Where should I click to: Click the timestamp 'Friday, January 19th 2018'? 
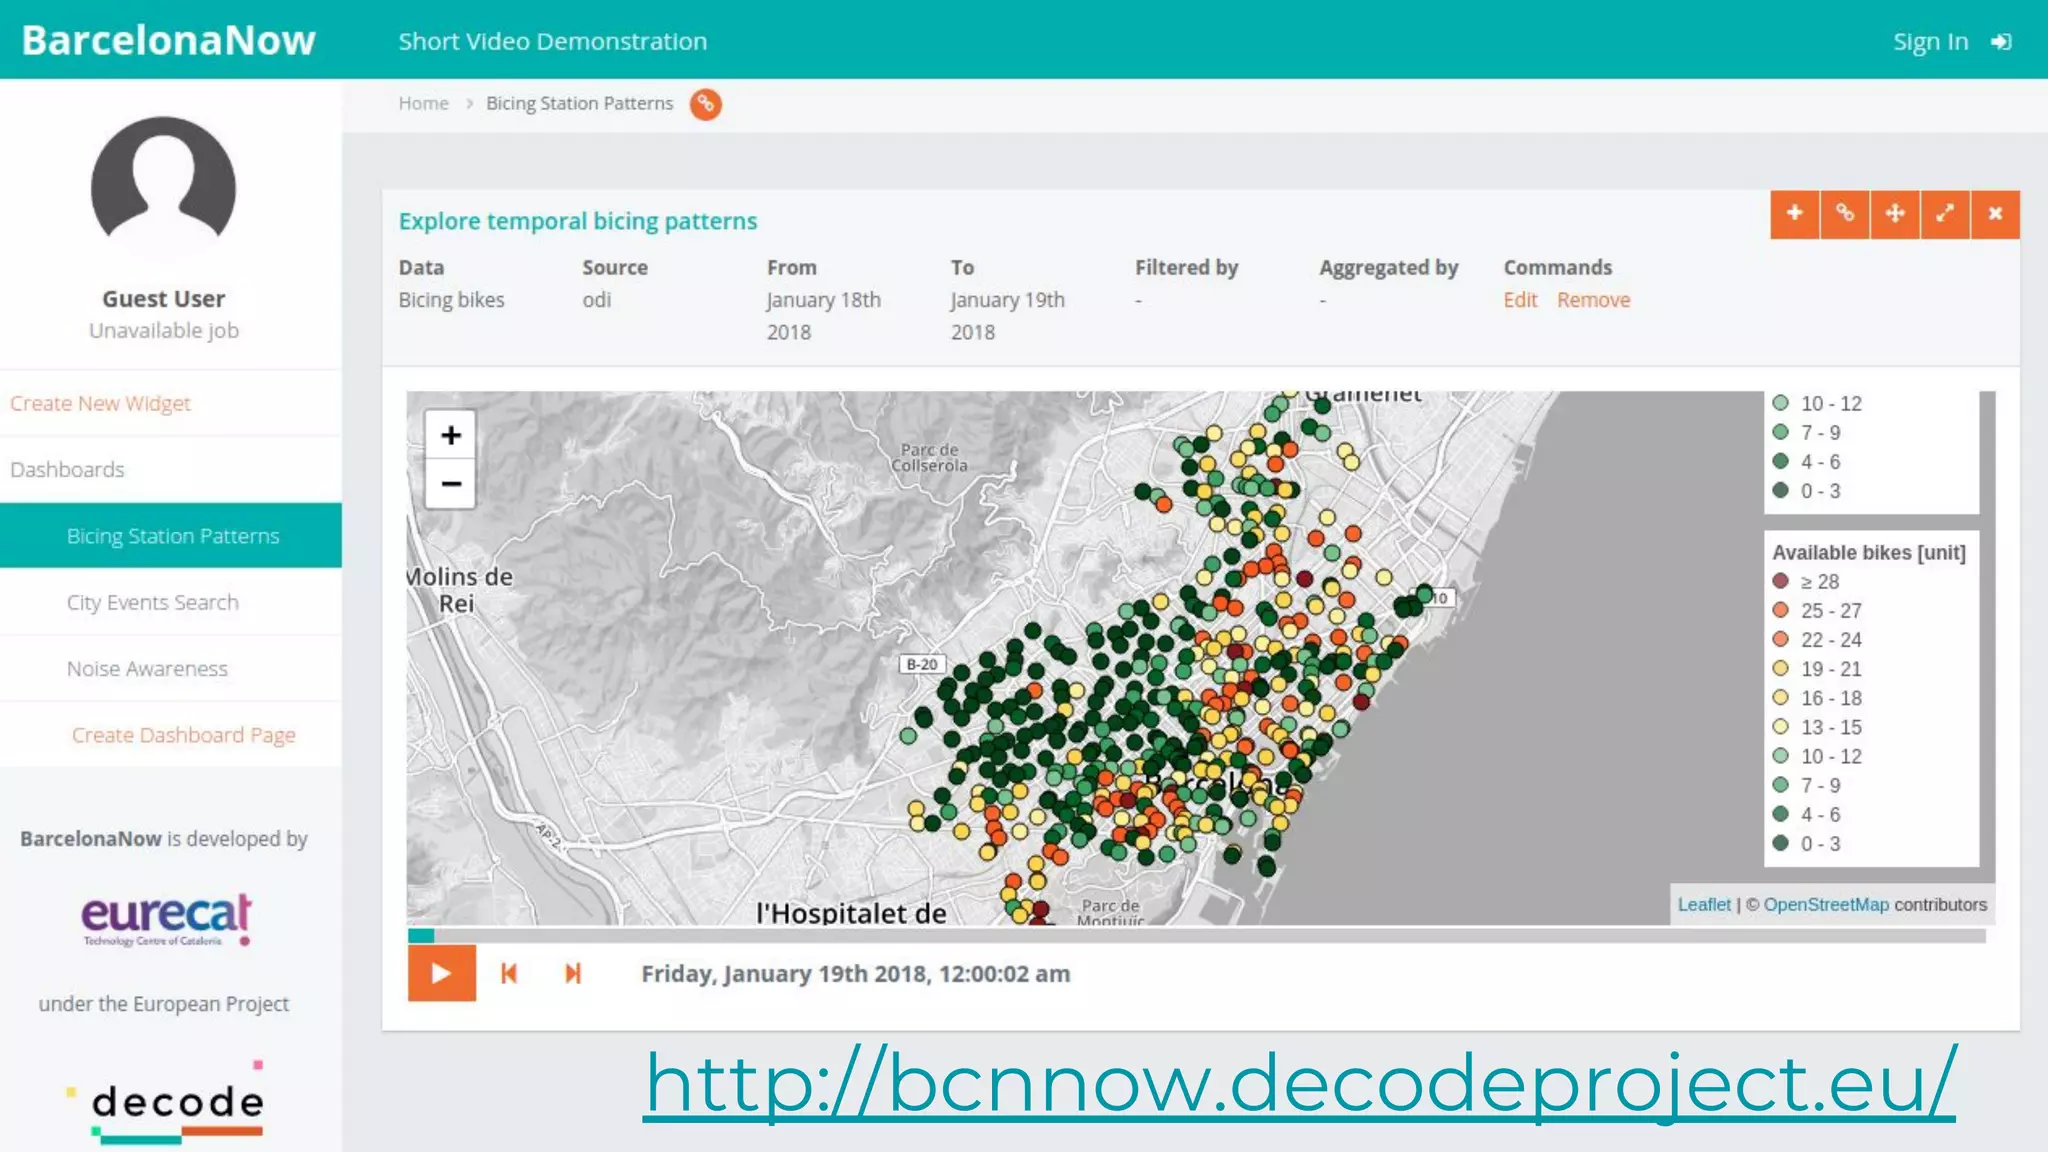(x=855, y=974)
